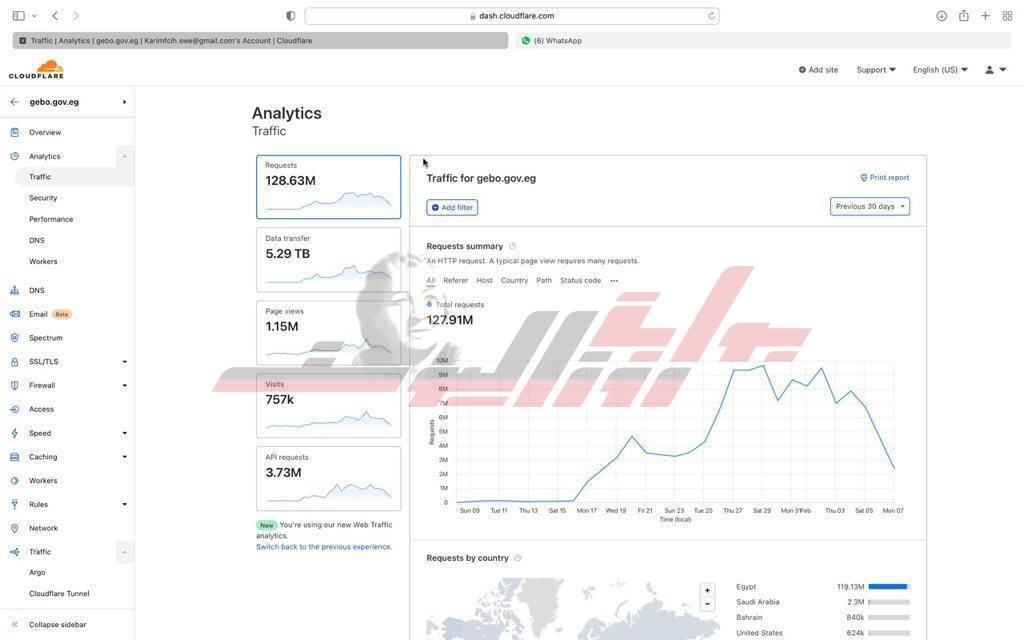
Task: Click the Safari new tab plus icon
Action: pyautogui.click(x=985, y=16)
